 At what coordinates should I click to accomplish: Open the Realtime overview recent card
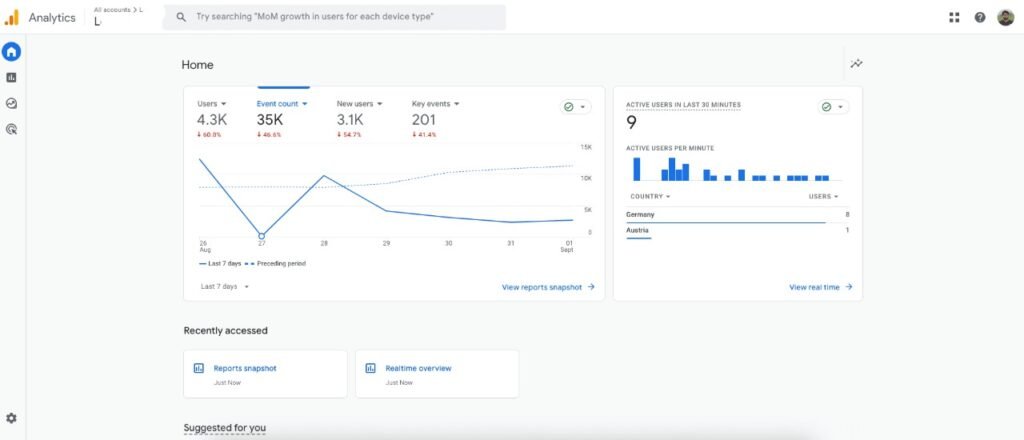click(x=437, y=374)
